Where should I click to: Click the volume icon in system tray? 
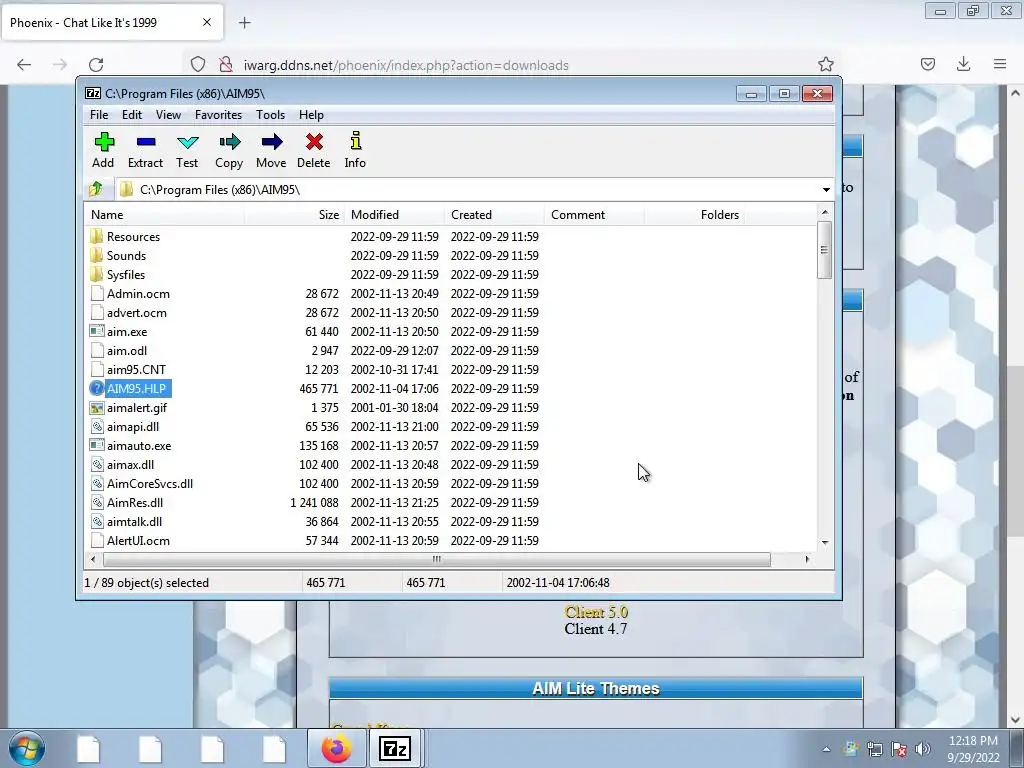pyautogui.click(x=923, y=748)
